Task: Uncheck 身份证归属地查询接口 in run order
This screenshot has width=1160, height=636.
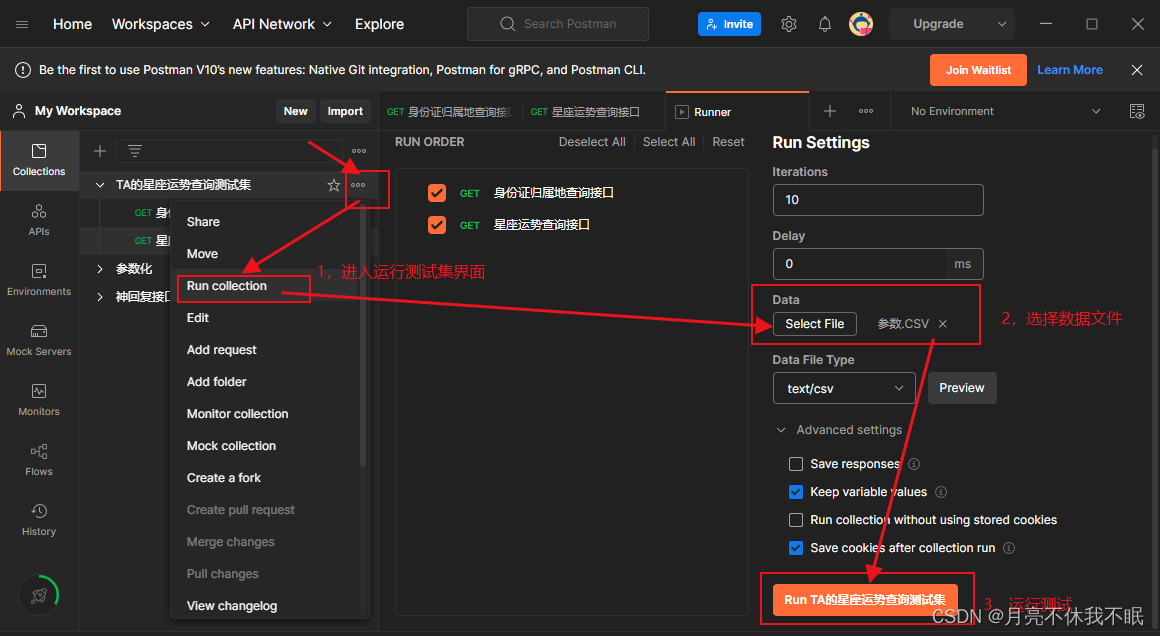Action: pyautogui.click(x=437, y=193)
